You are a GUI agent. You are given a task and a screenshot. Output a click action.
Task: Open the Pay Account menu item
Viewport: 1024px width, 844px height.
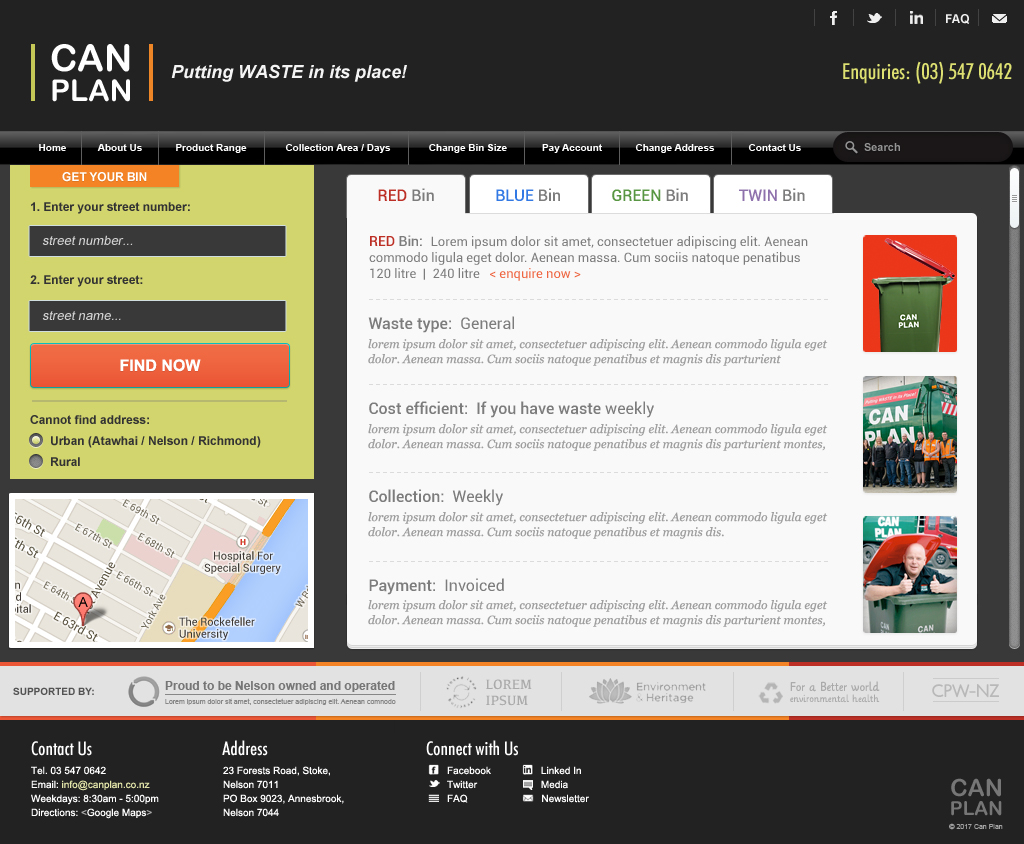point(571,148)
